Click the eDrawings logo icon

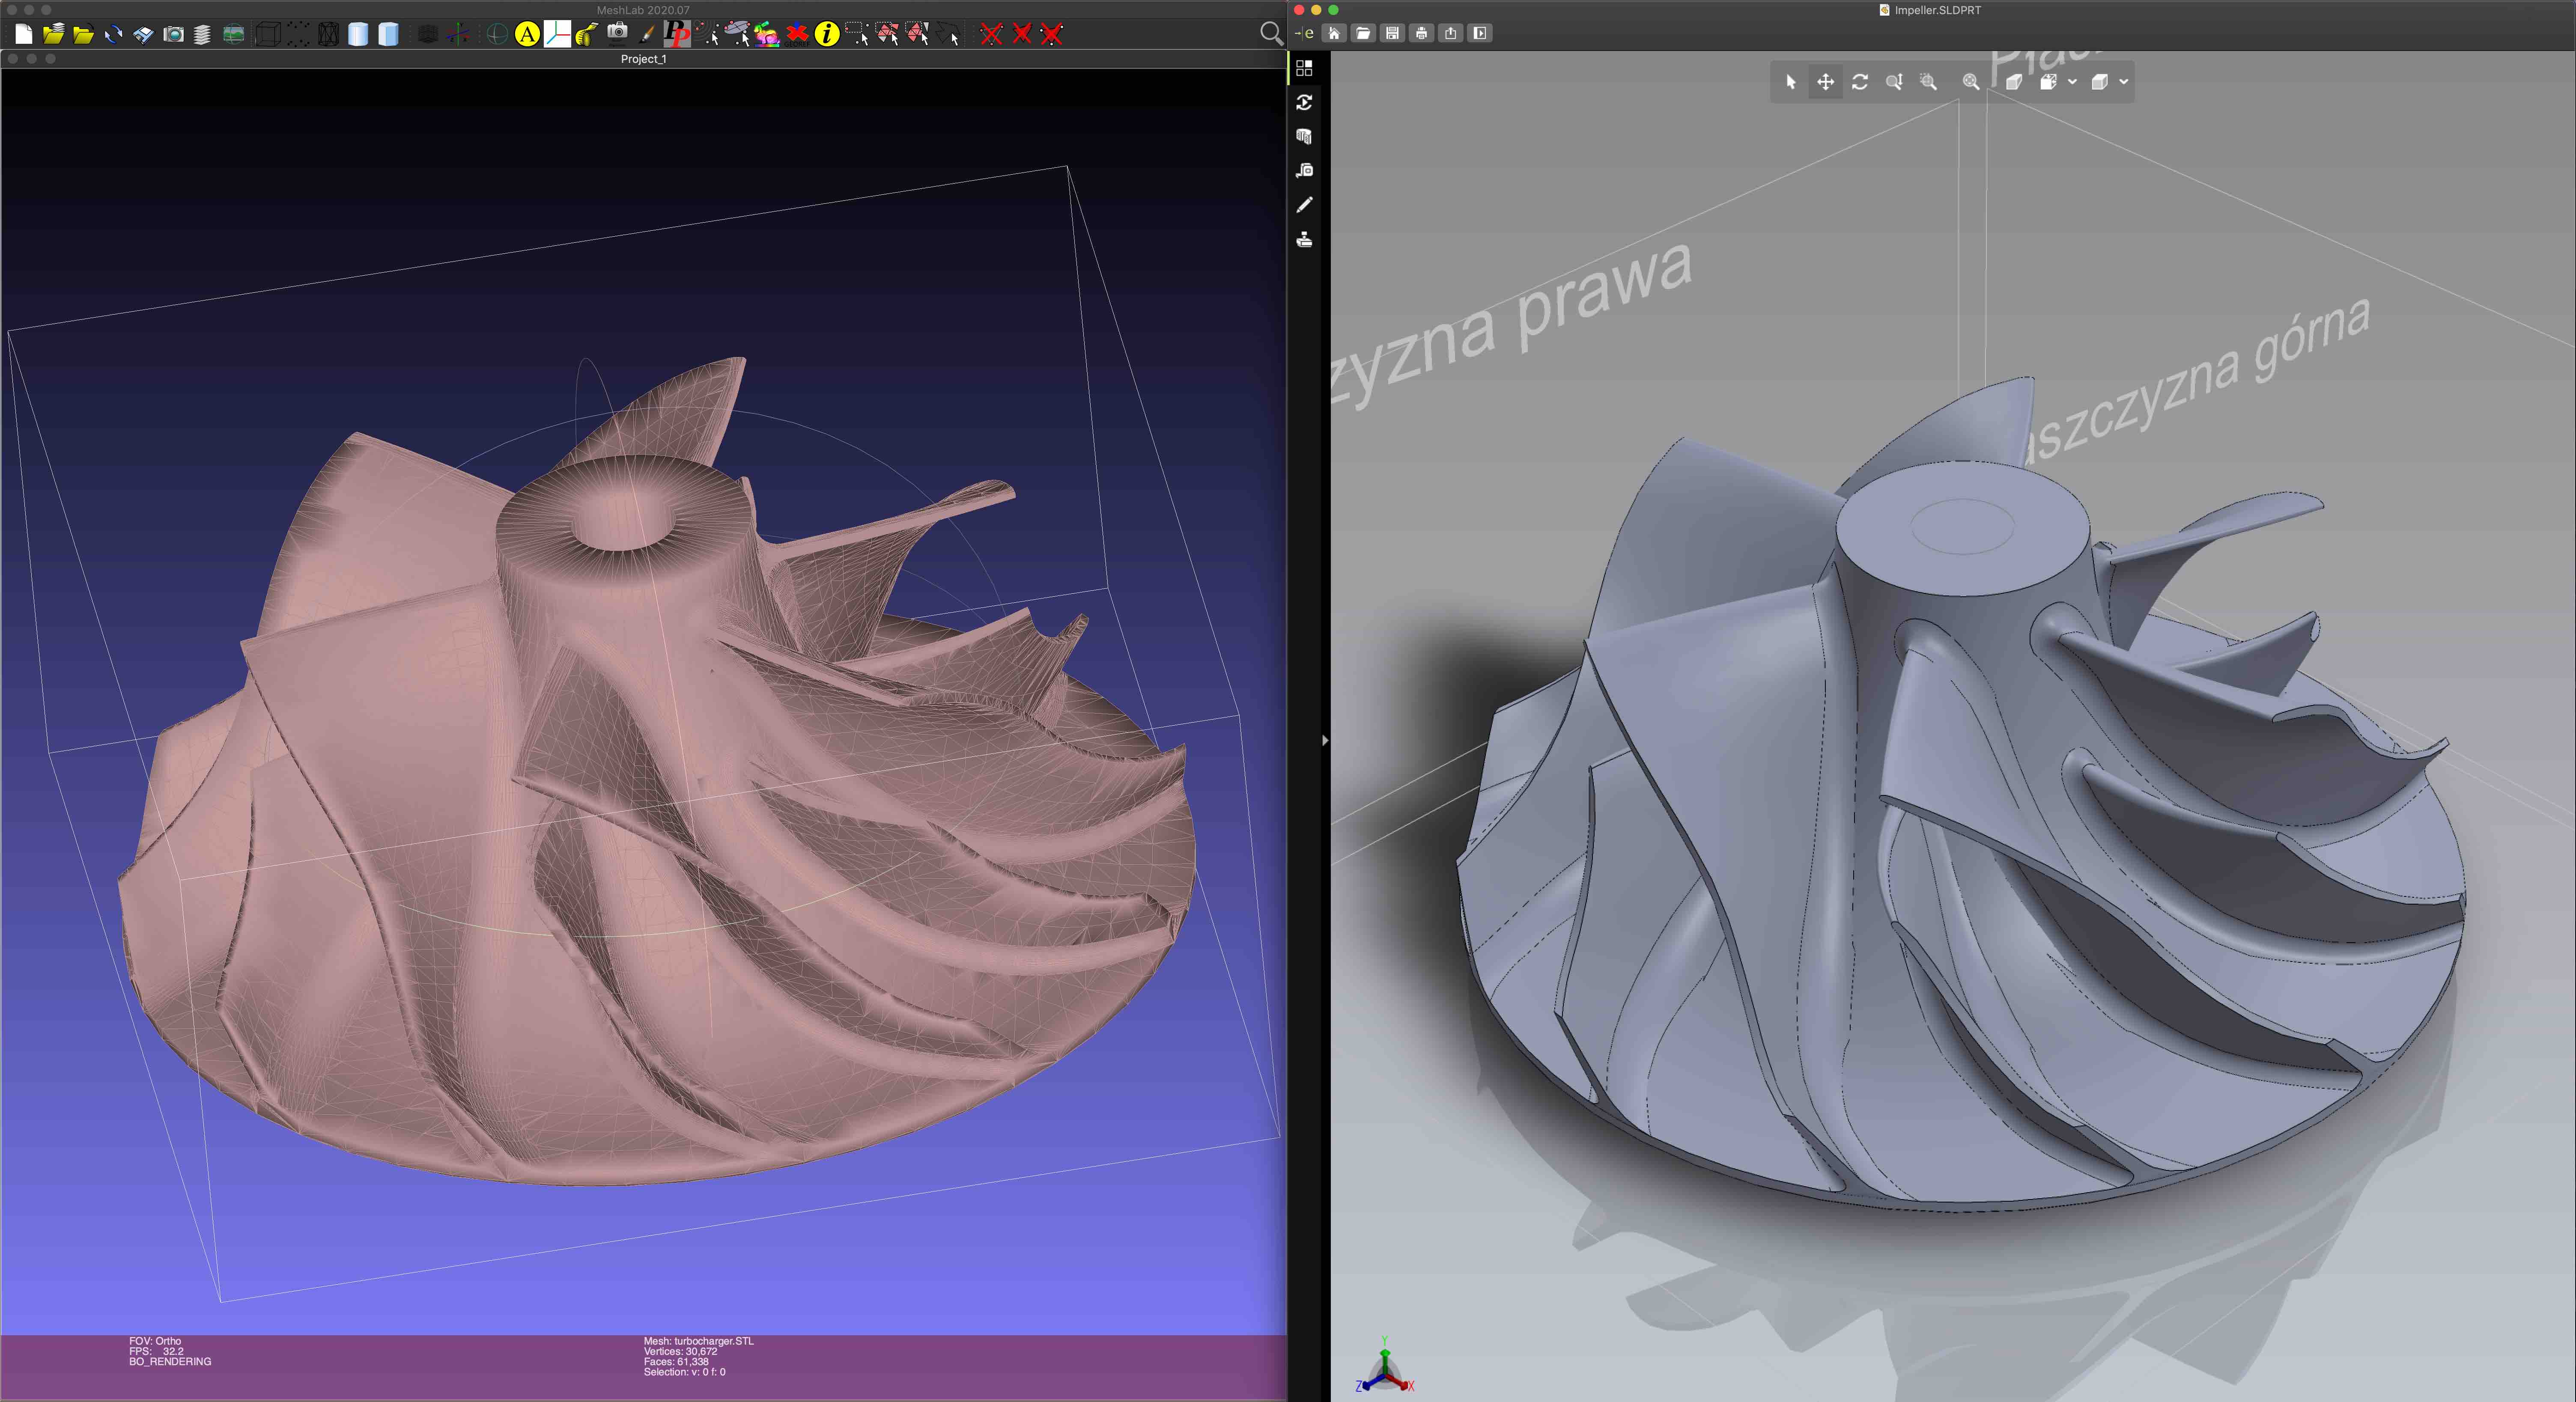(1304, 33)
